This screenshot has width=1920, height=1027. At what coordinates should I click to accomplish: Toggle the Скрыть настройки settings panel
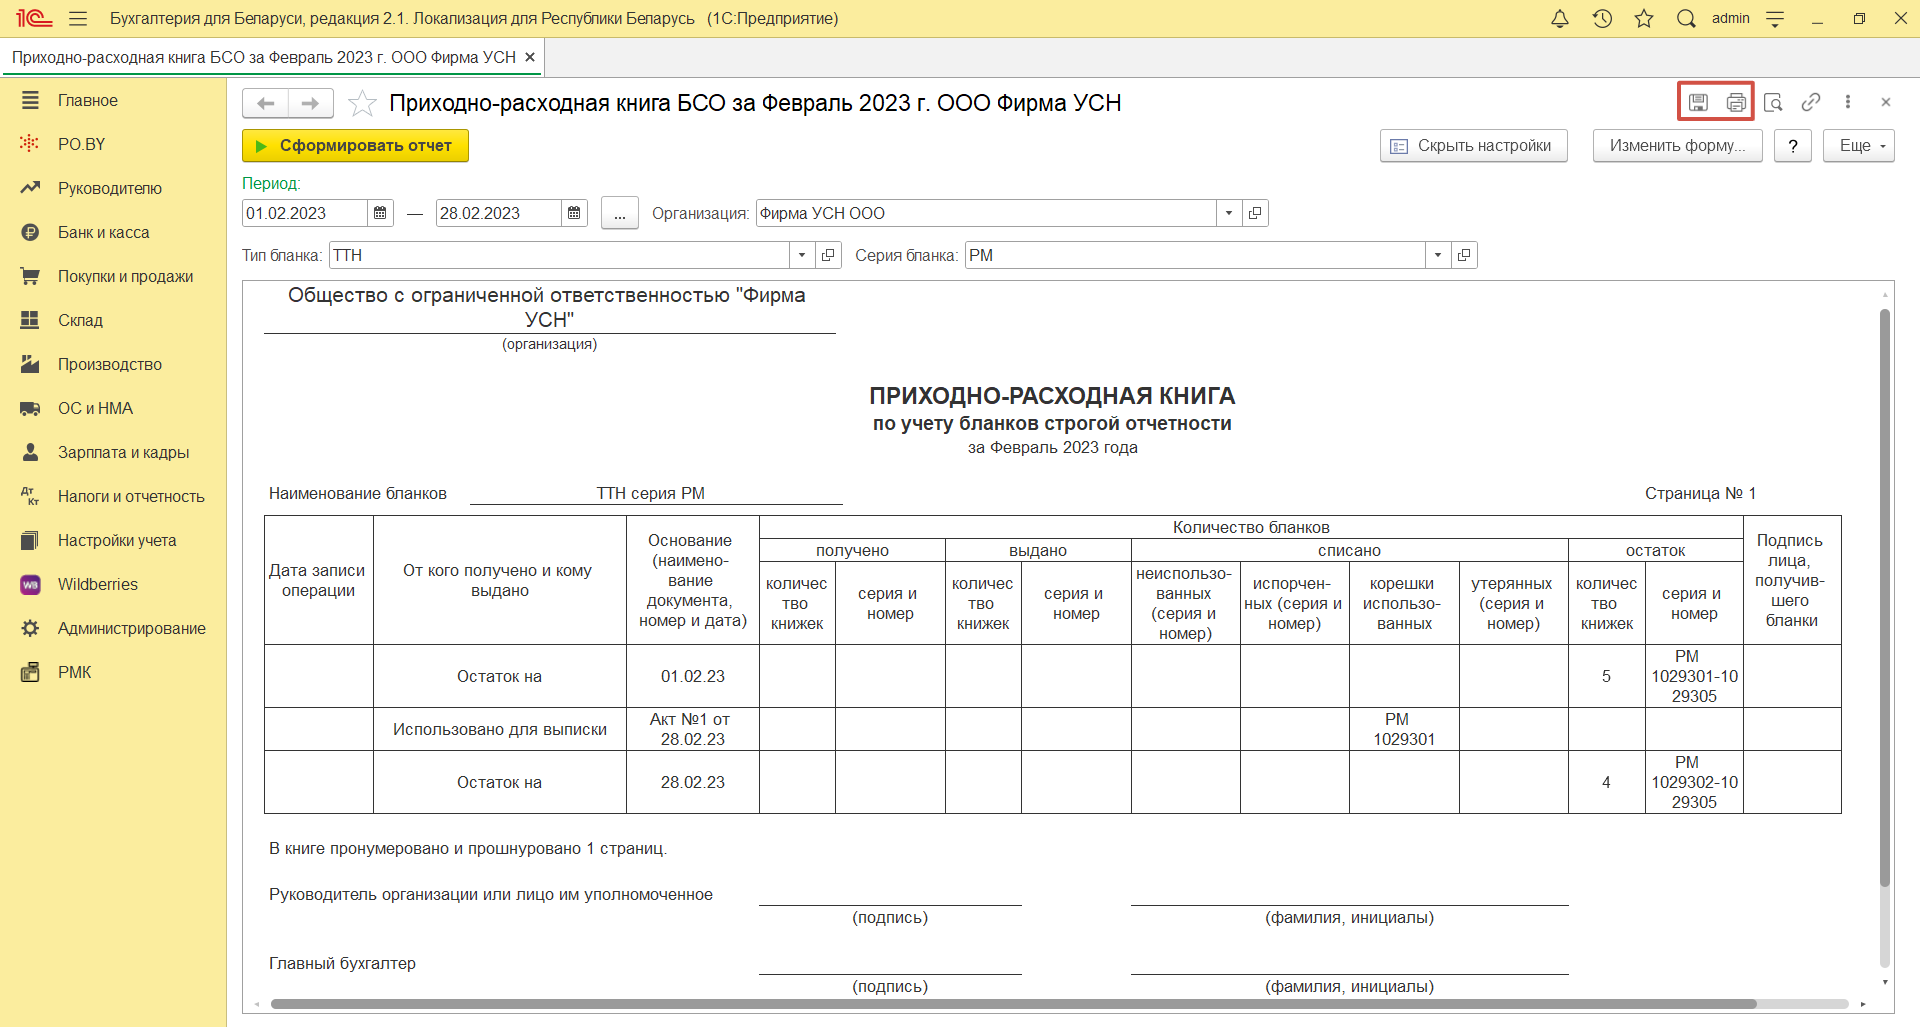[1473, 146]
